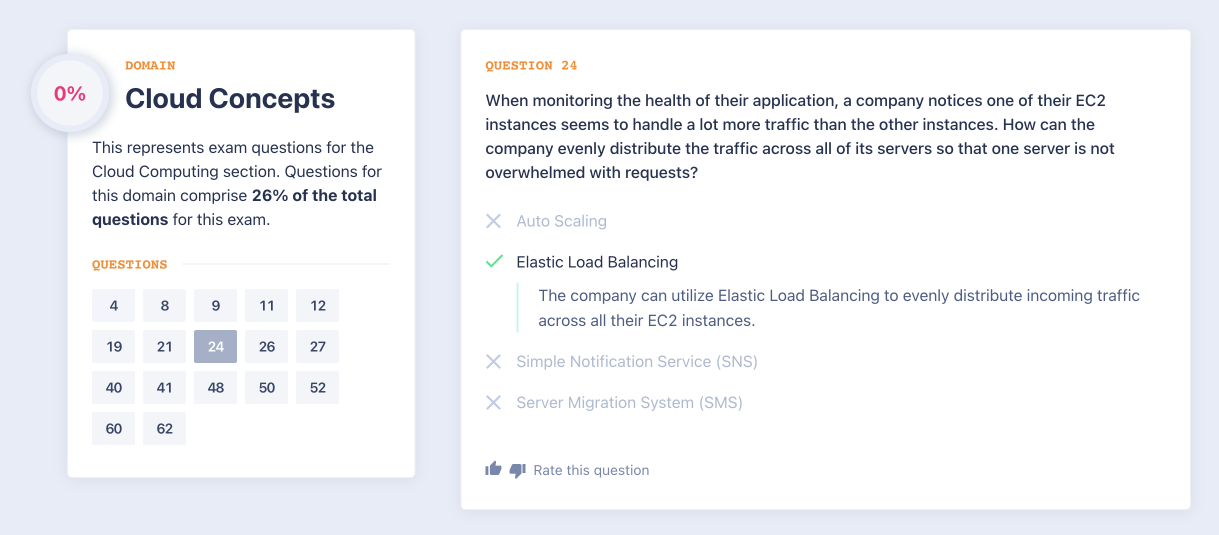
Task: Click the Elastic Load Balancing explanation text
Action: click(838, 308)
